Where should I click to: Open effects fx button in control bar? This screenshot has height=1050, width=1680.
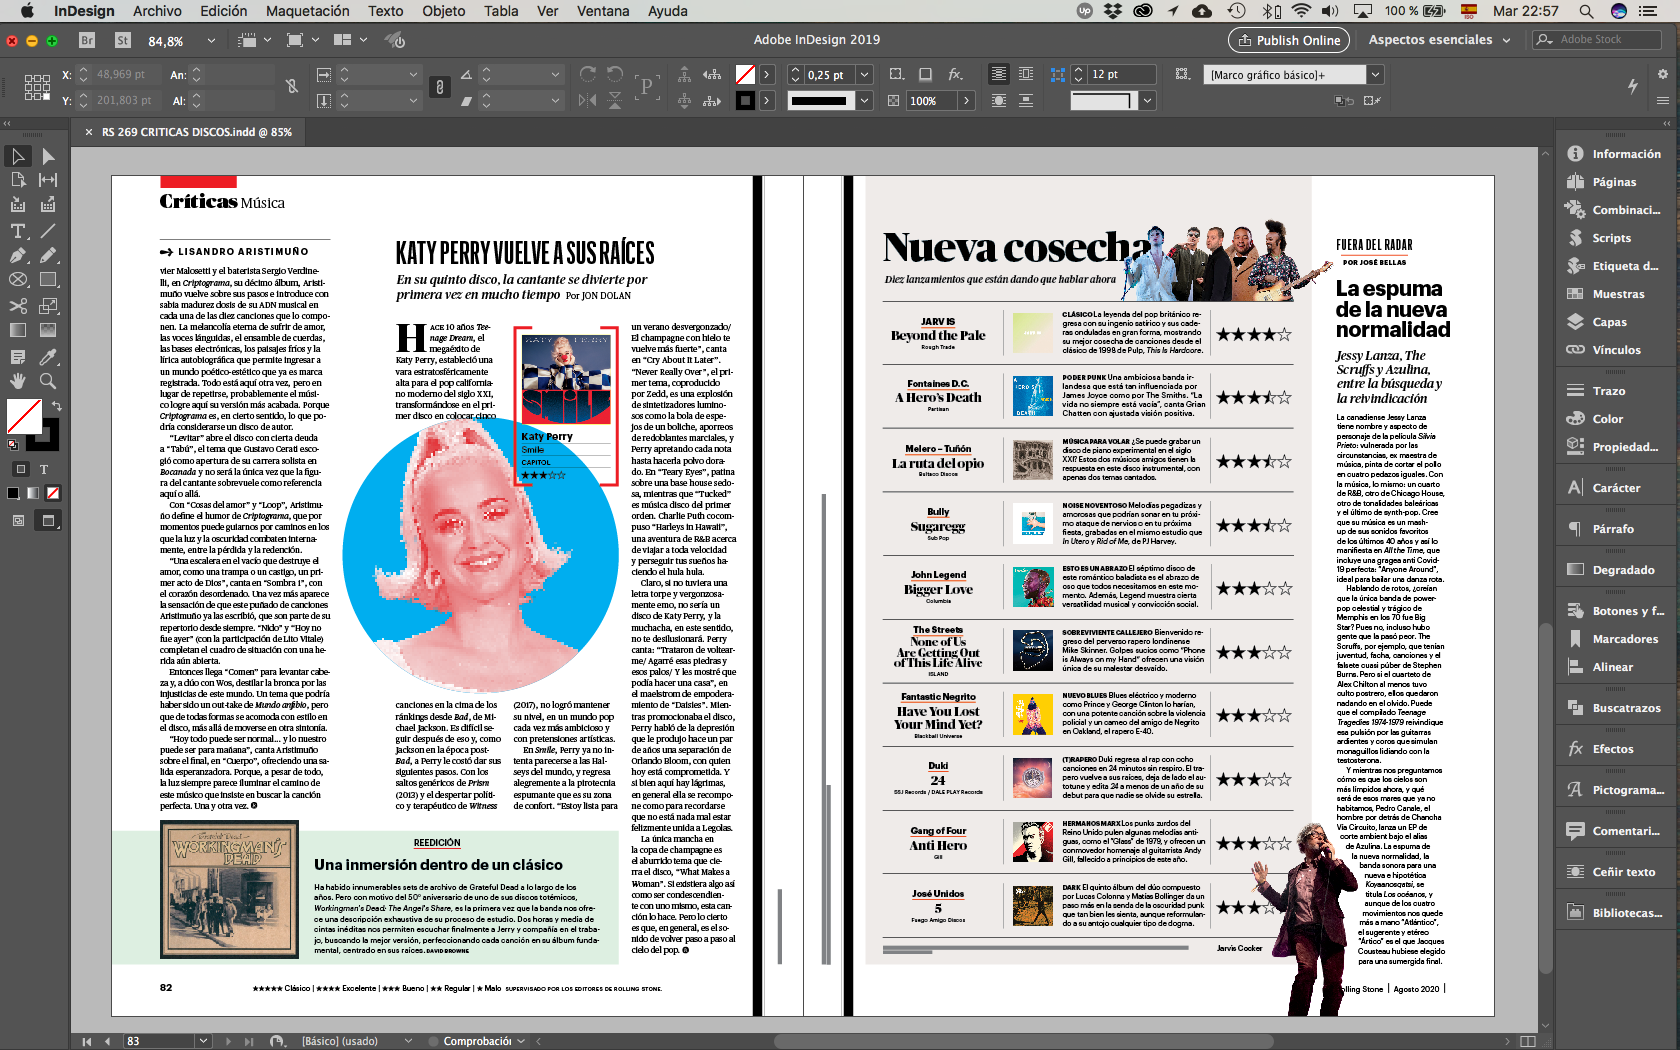click(x=956, y=75)
